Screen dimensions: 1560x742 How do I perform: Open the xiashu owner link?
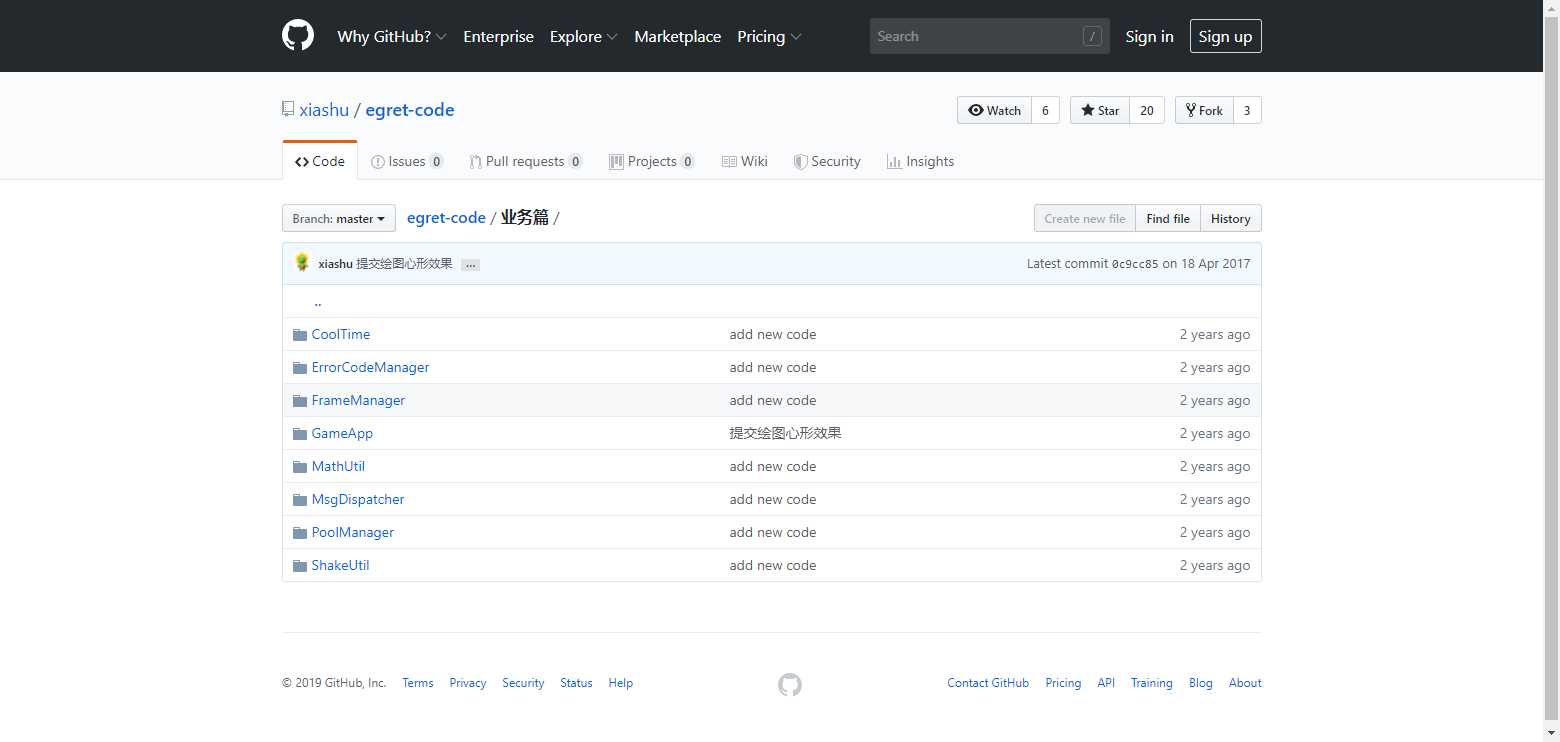point(324,110)
